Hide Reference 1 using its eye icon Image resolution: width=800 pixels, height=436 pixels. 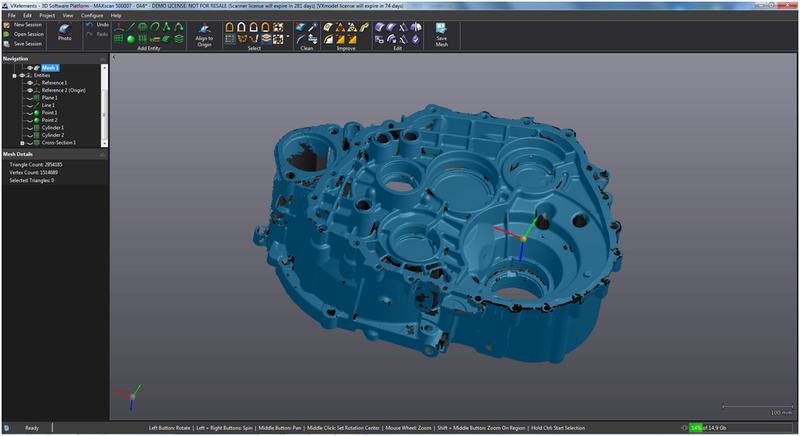tap(28, 82)
